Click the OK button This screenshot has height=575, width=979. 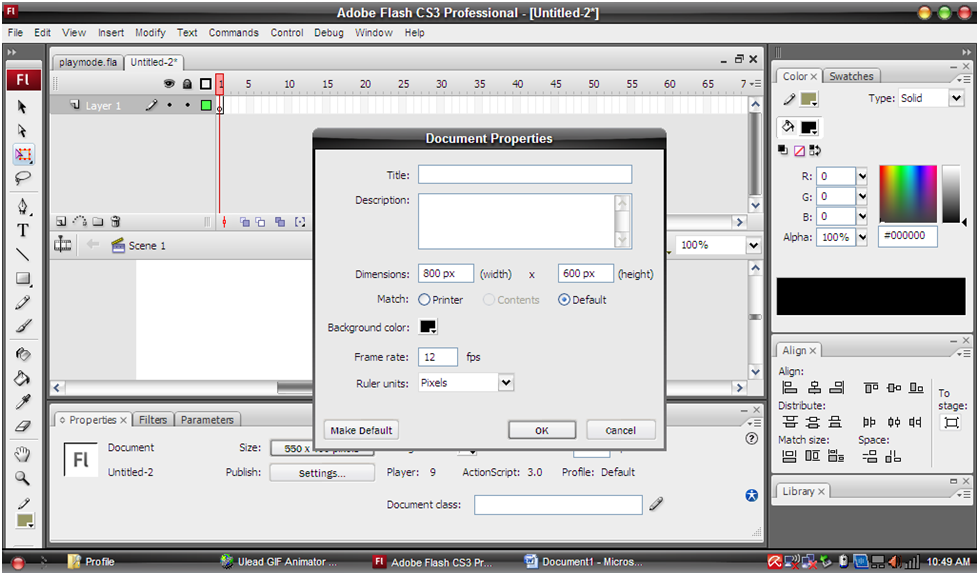(x=542, y=430)
